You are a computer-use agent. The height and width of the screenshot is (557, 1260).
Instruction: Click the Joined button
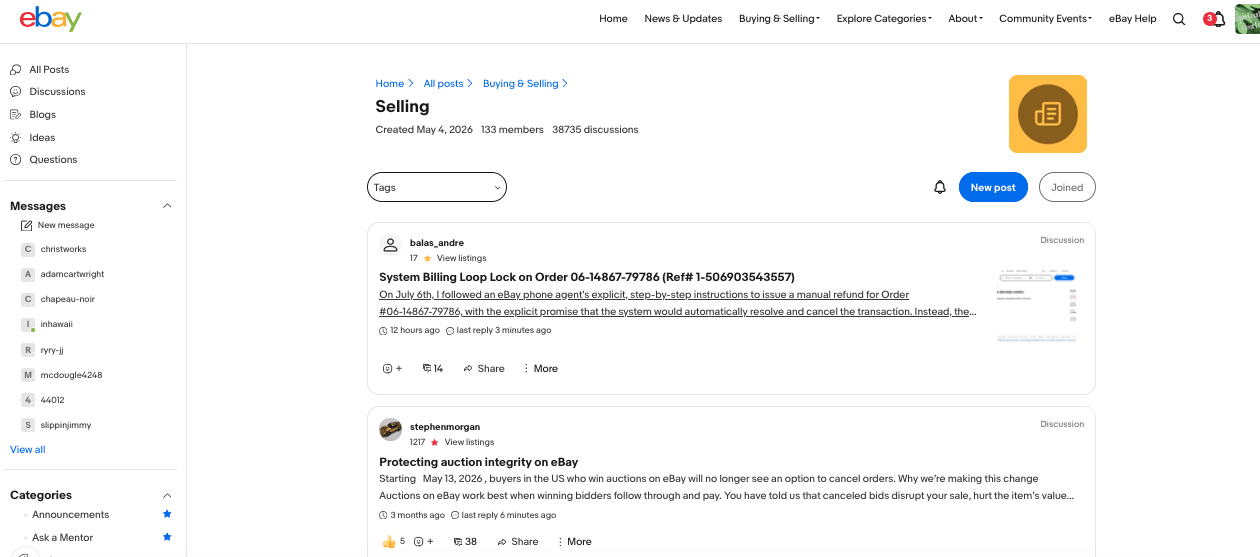(1067, 187)
